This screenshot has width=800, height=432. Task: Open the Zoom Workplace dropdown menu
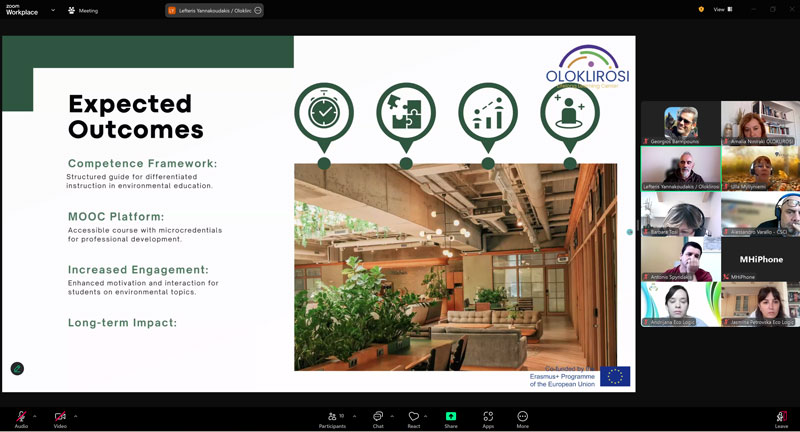click(x=53, y=10)
